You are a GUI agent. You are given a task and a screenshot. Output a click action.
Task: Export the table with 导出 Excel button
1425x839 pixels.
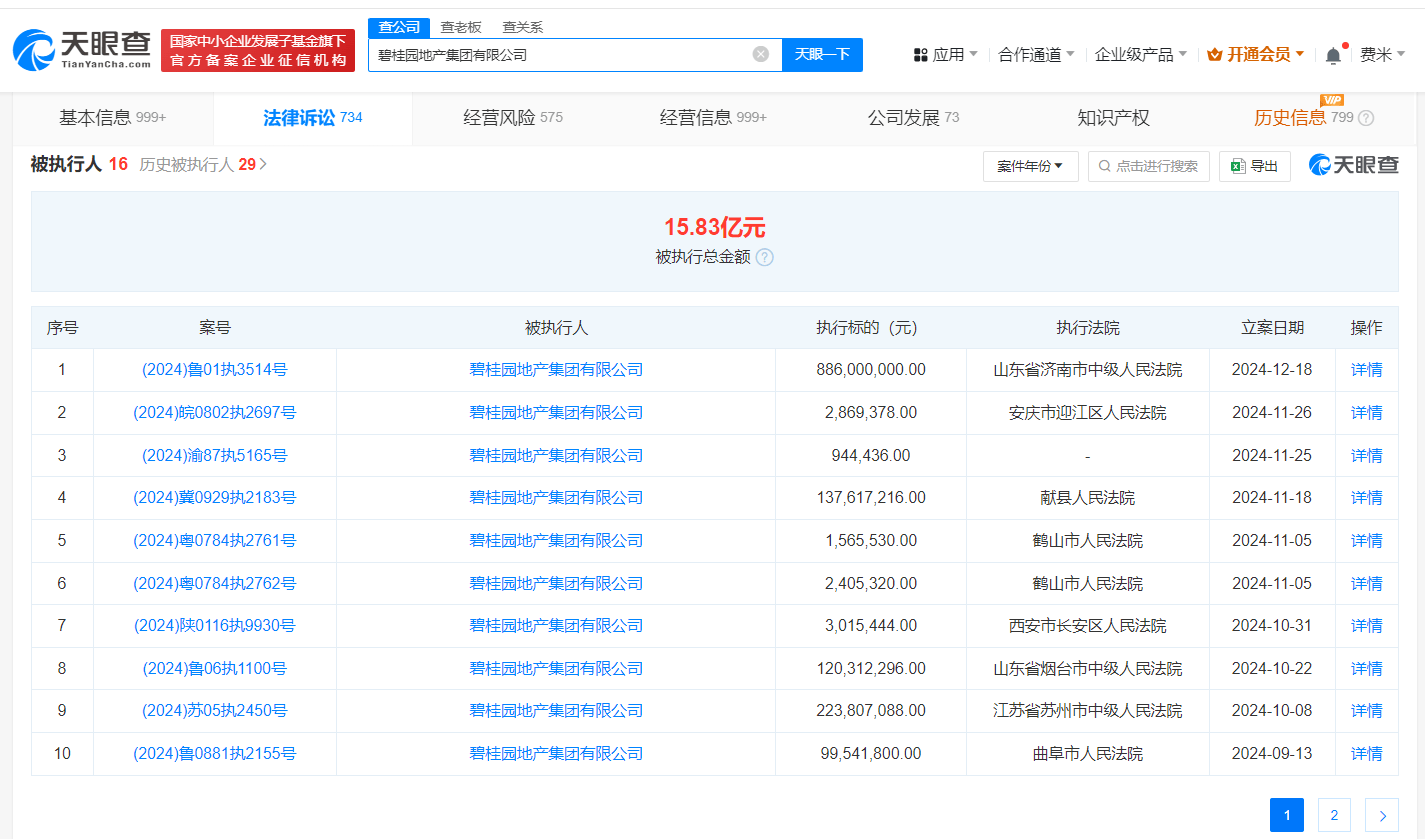1254,166
